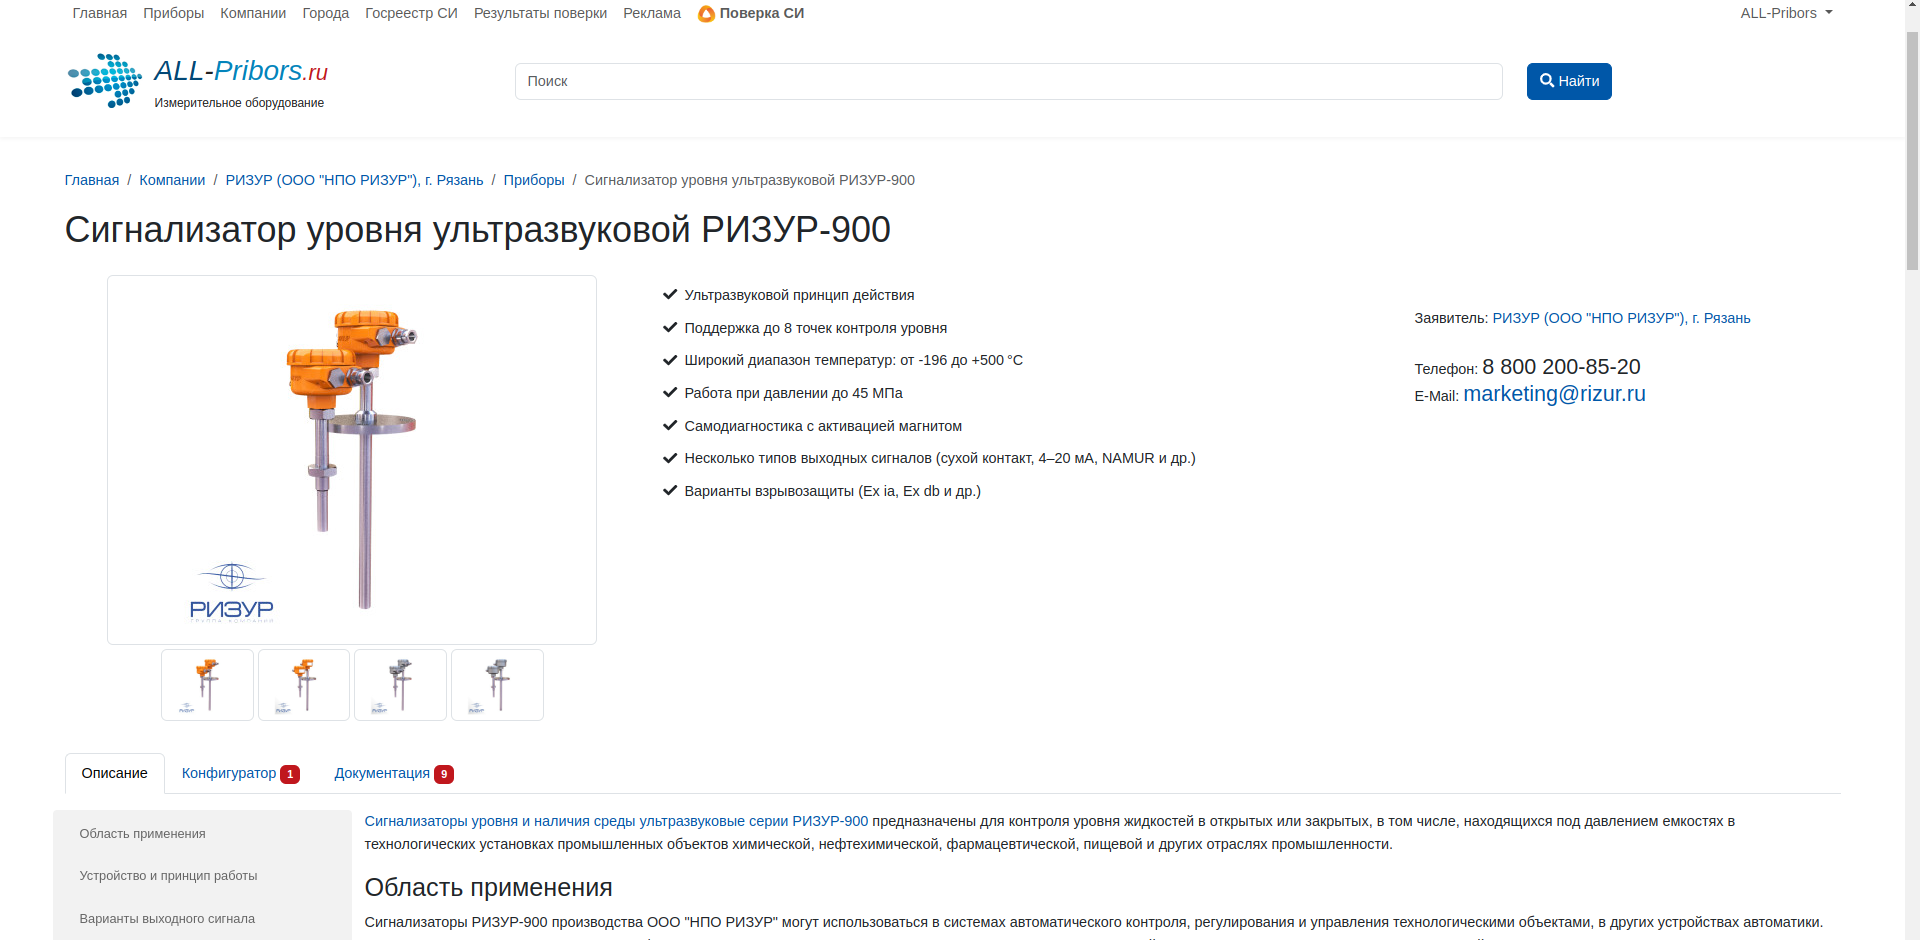Open Результаты поверки menu item
The height and width of the screenshot is (940, 1920).
click(x=540, y=13)
